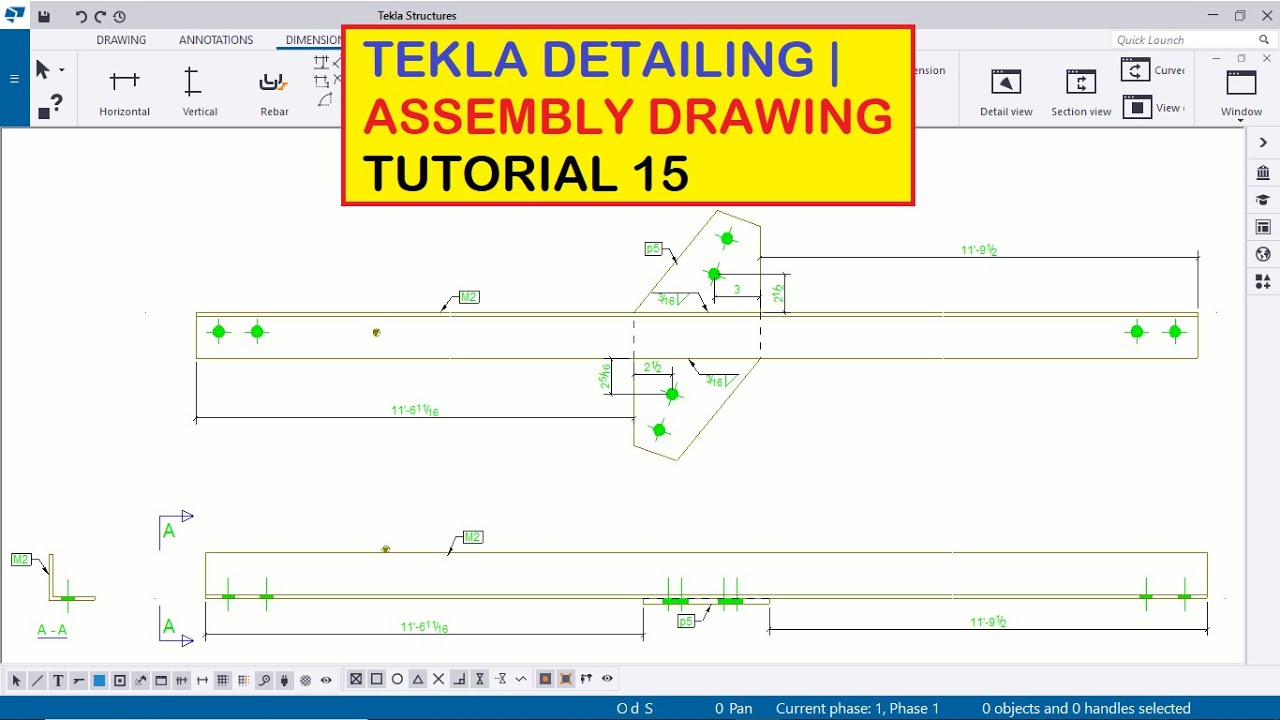1280x720 pixels.
Task: Toggle snap to center points circle
Action: (397, 679)
